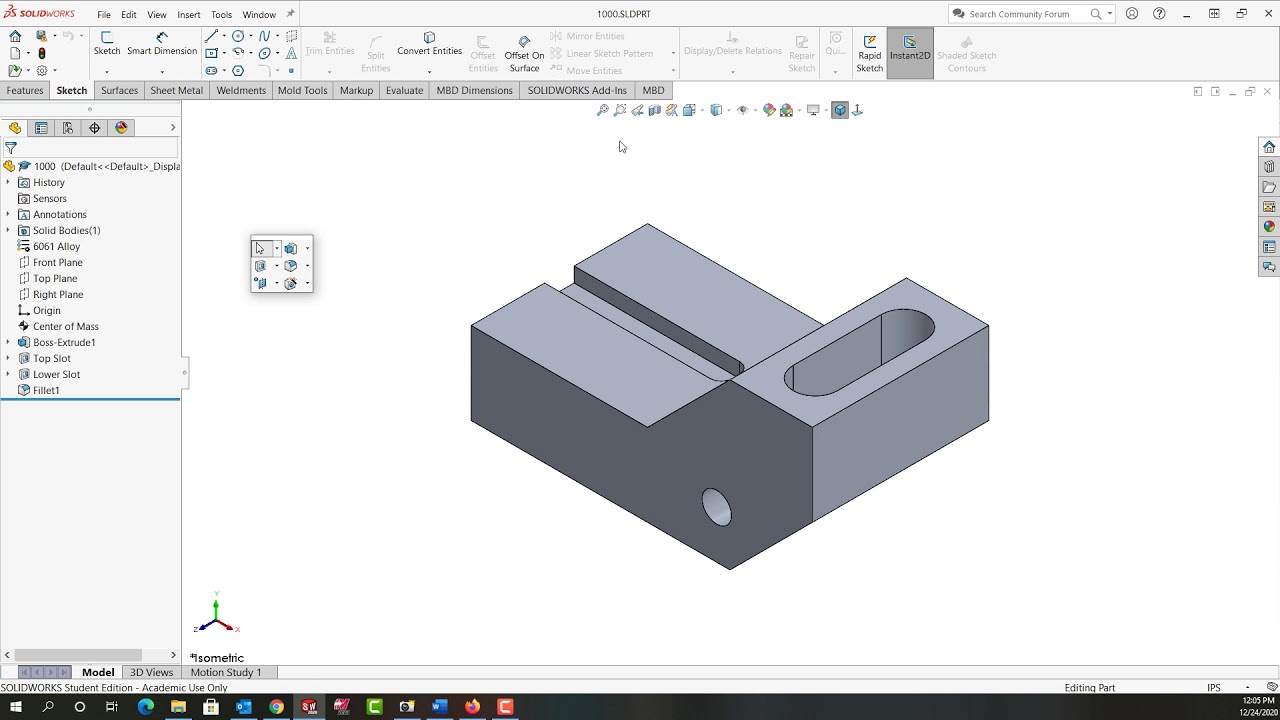Click the Section View icon
1280x720 pixels.
coord(654,110)
